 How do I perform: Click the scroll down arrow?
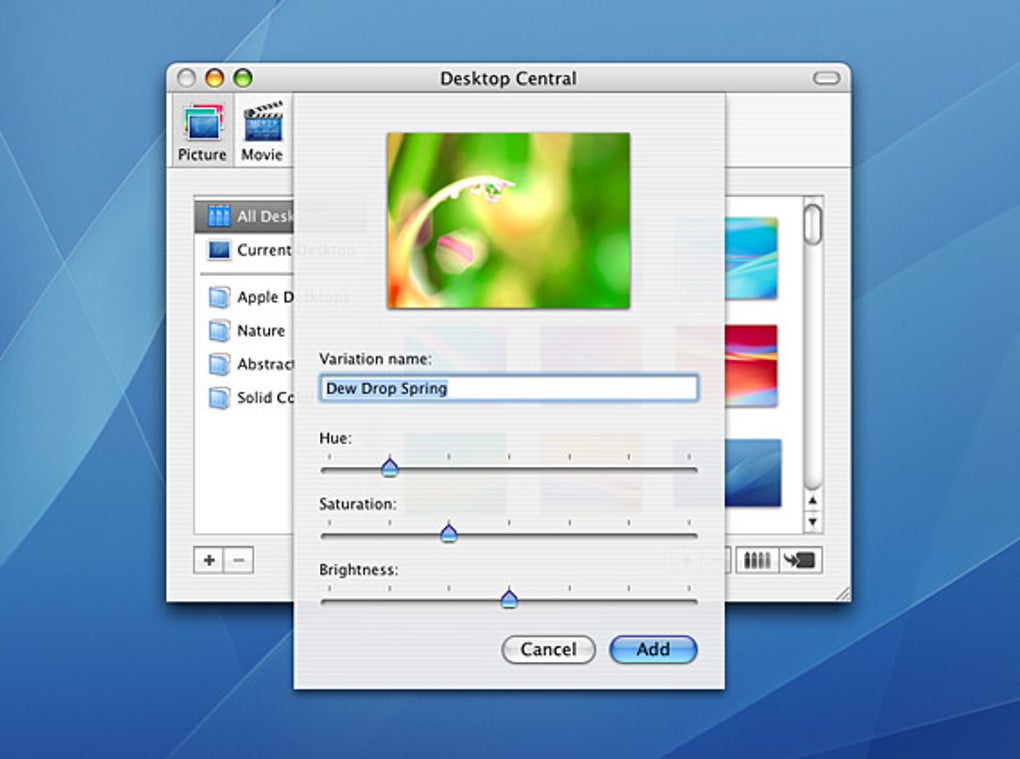tap(812, 522)
